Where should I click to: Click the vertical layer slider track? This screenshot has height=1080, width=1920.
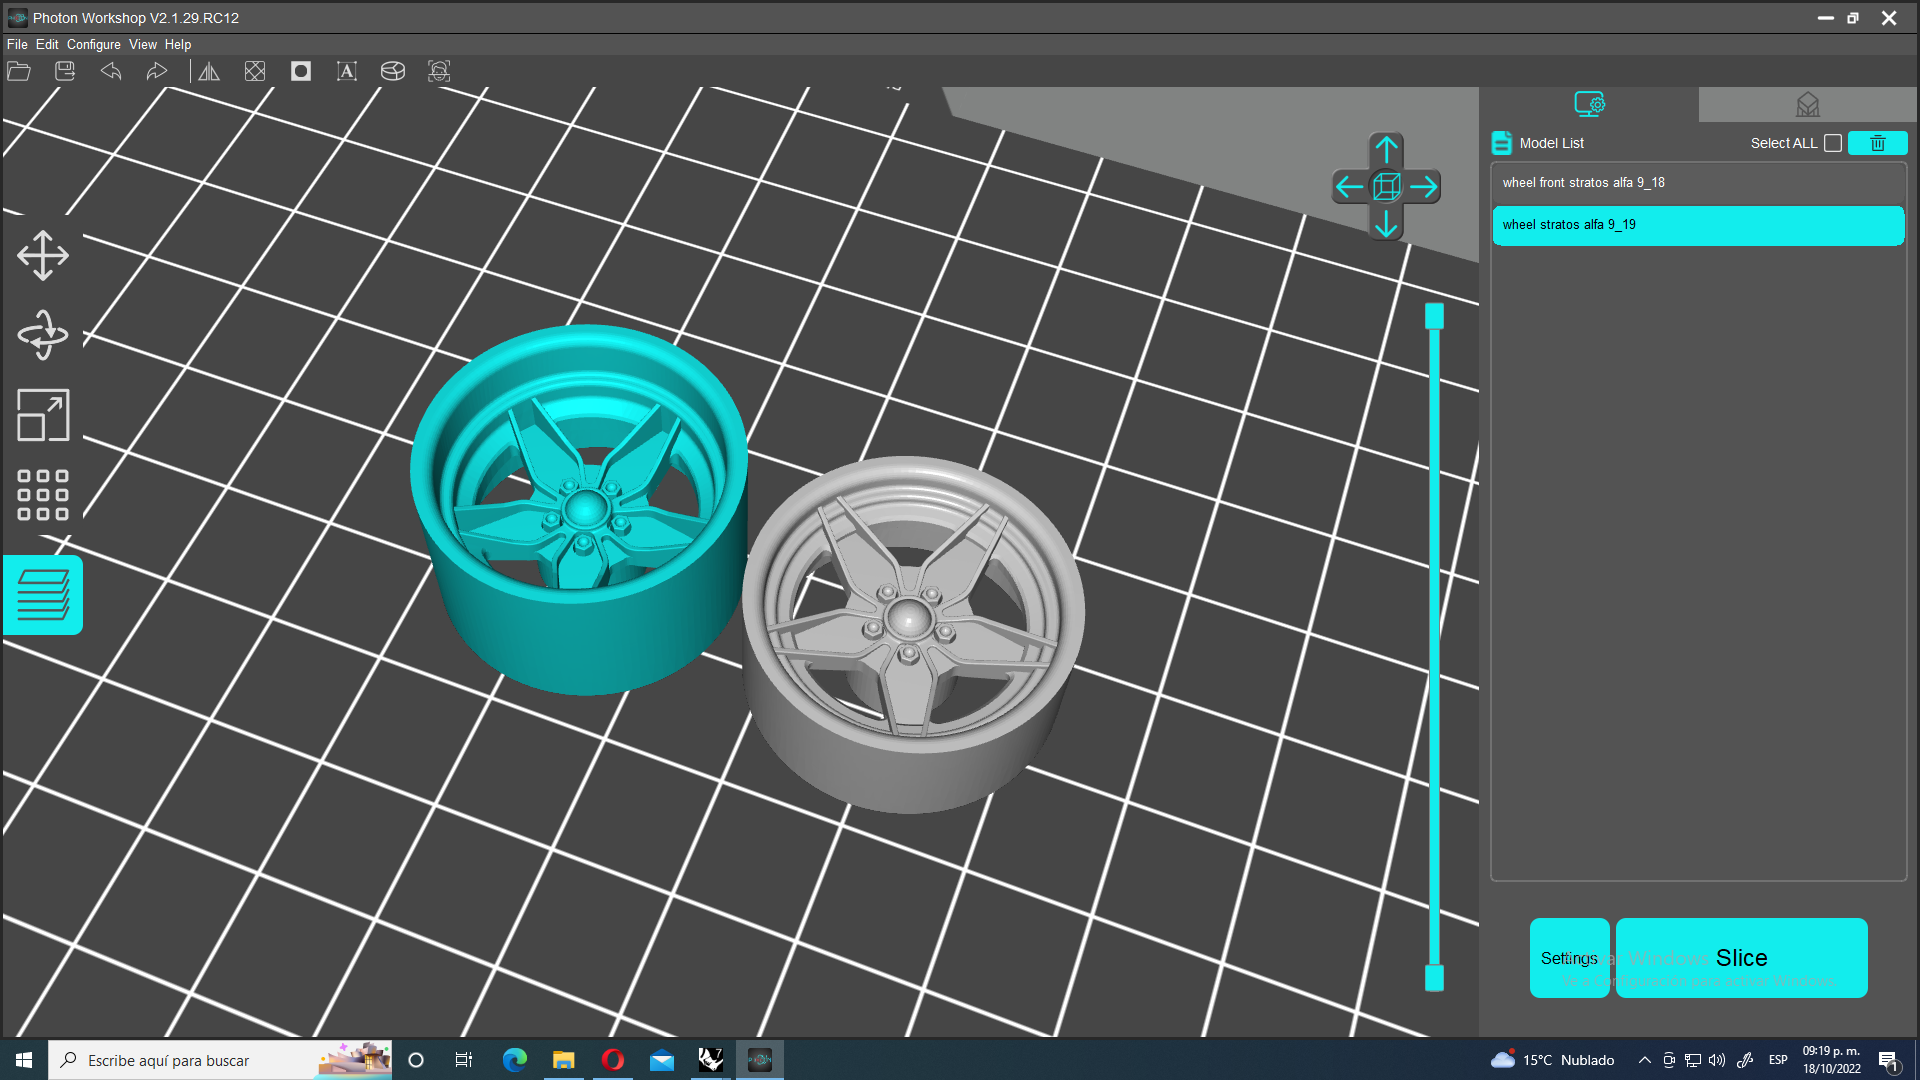[x=1434, y=647]
